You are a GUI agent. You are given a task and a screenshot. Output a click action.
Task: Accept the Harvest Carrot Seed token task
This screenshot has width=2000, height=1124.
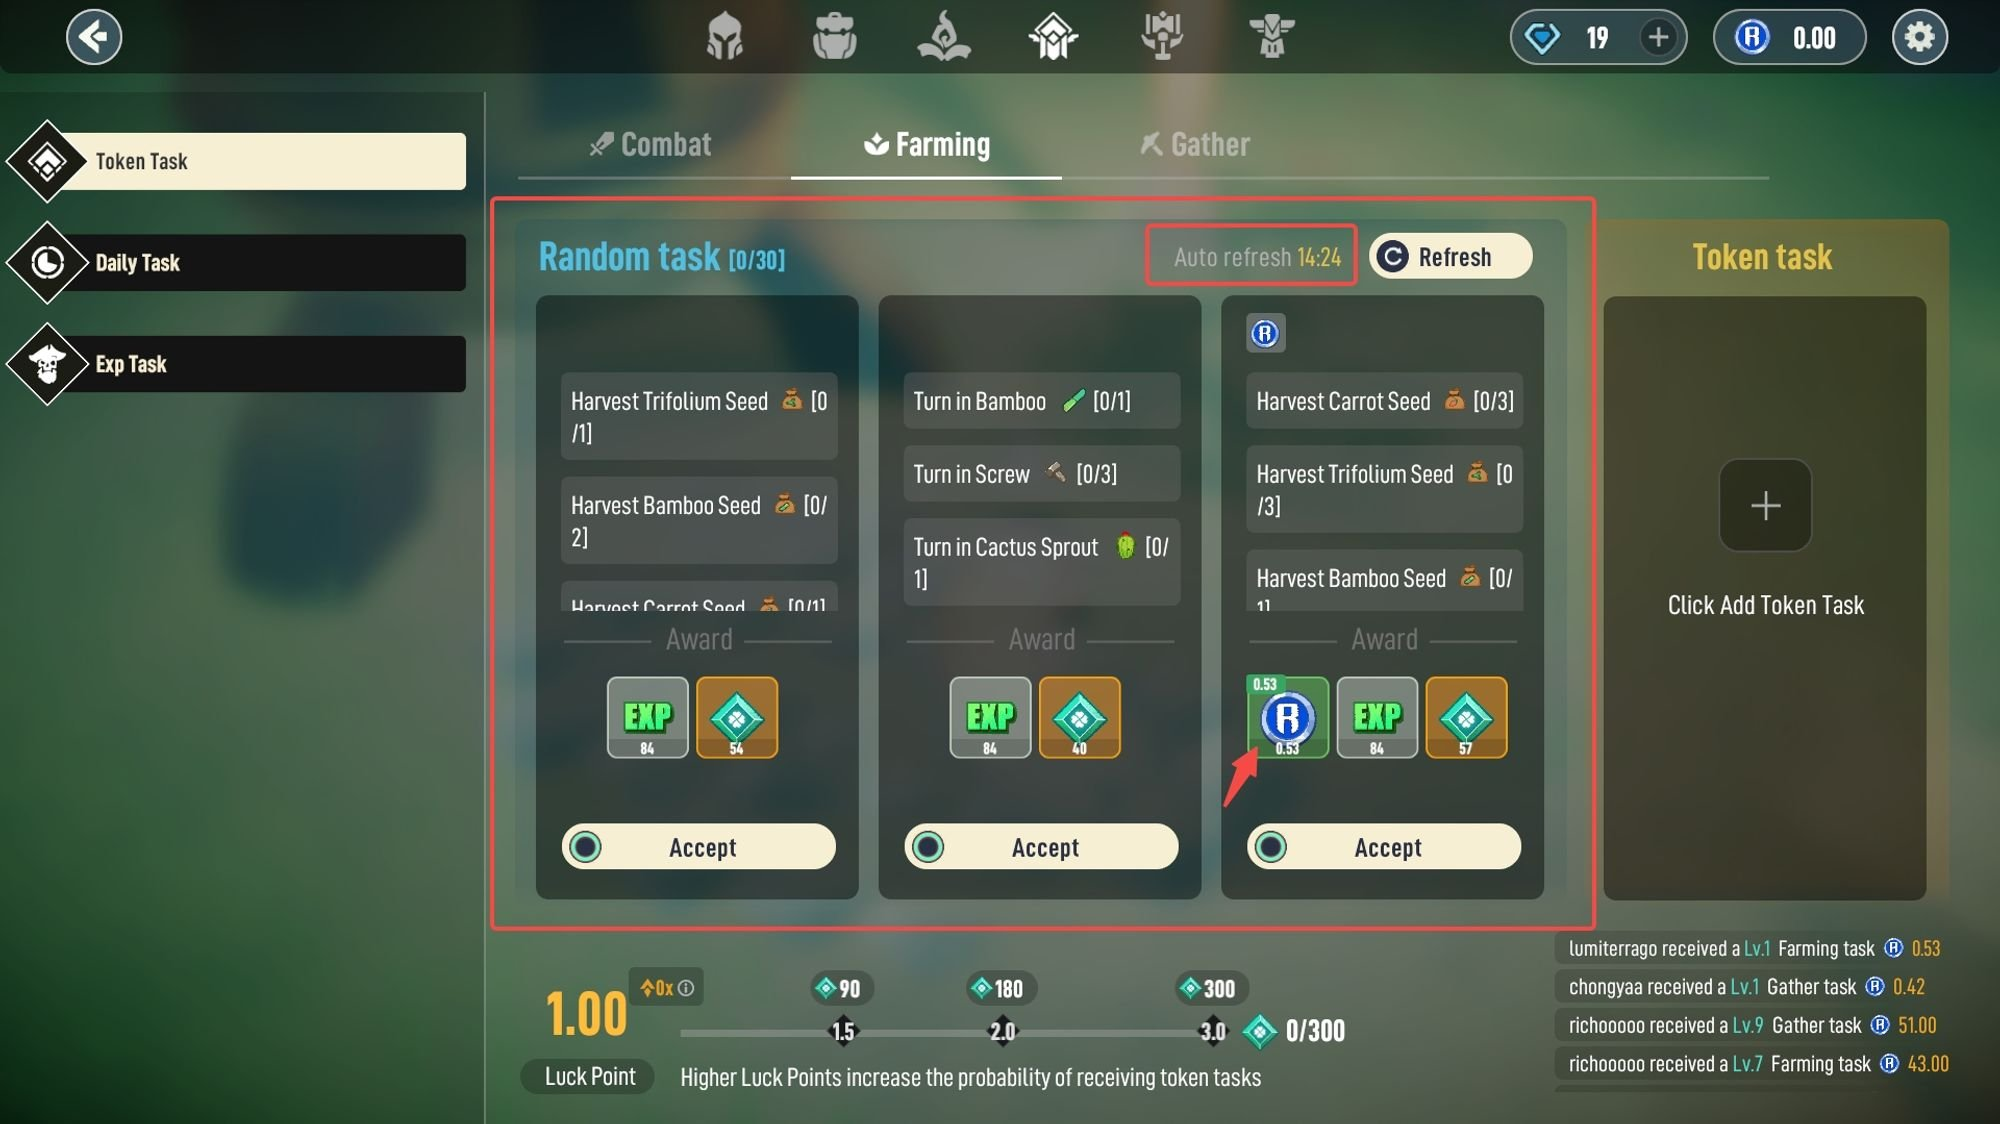(1384, 847)
